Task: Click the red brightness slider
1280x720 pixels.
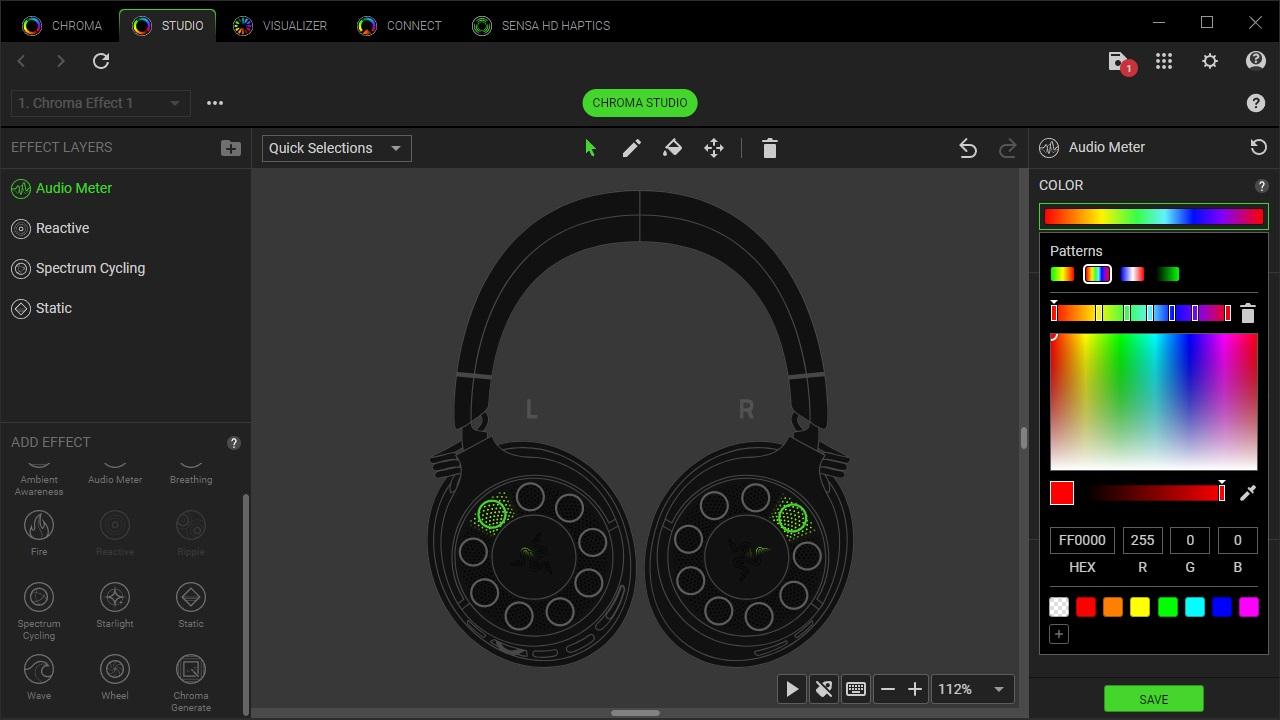Action: [1157, 493]
